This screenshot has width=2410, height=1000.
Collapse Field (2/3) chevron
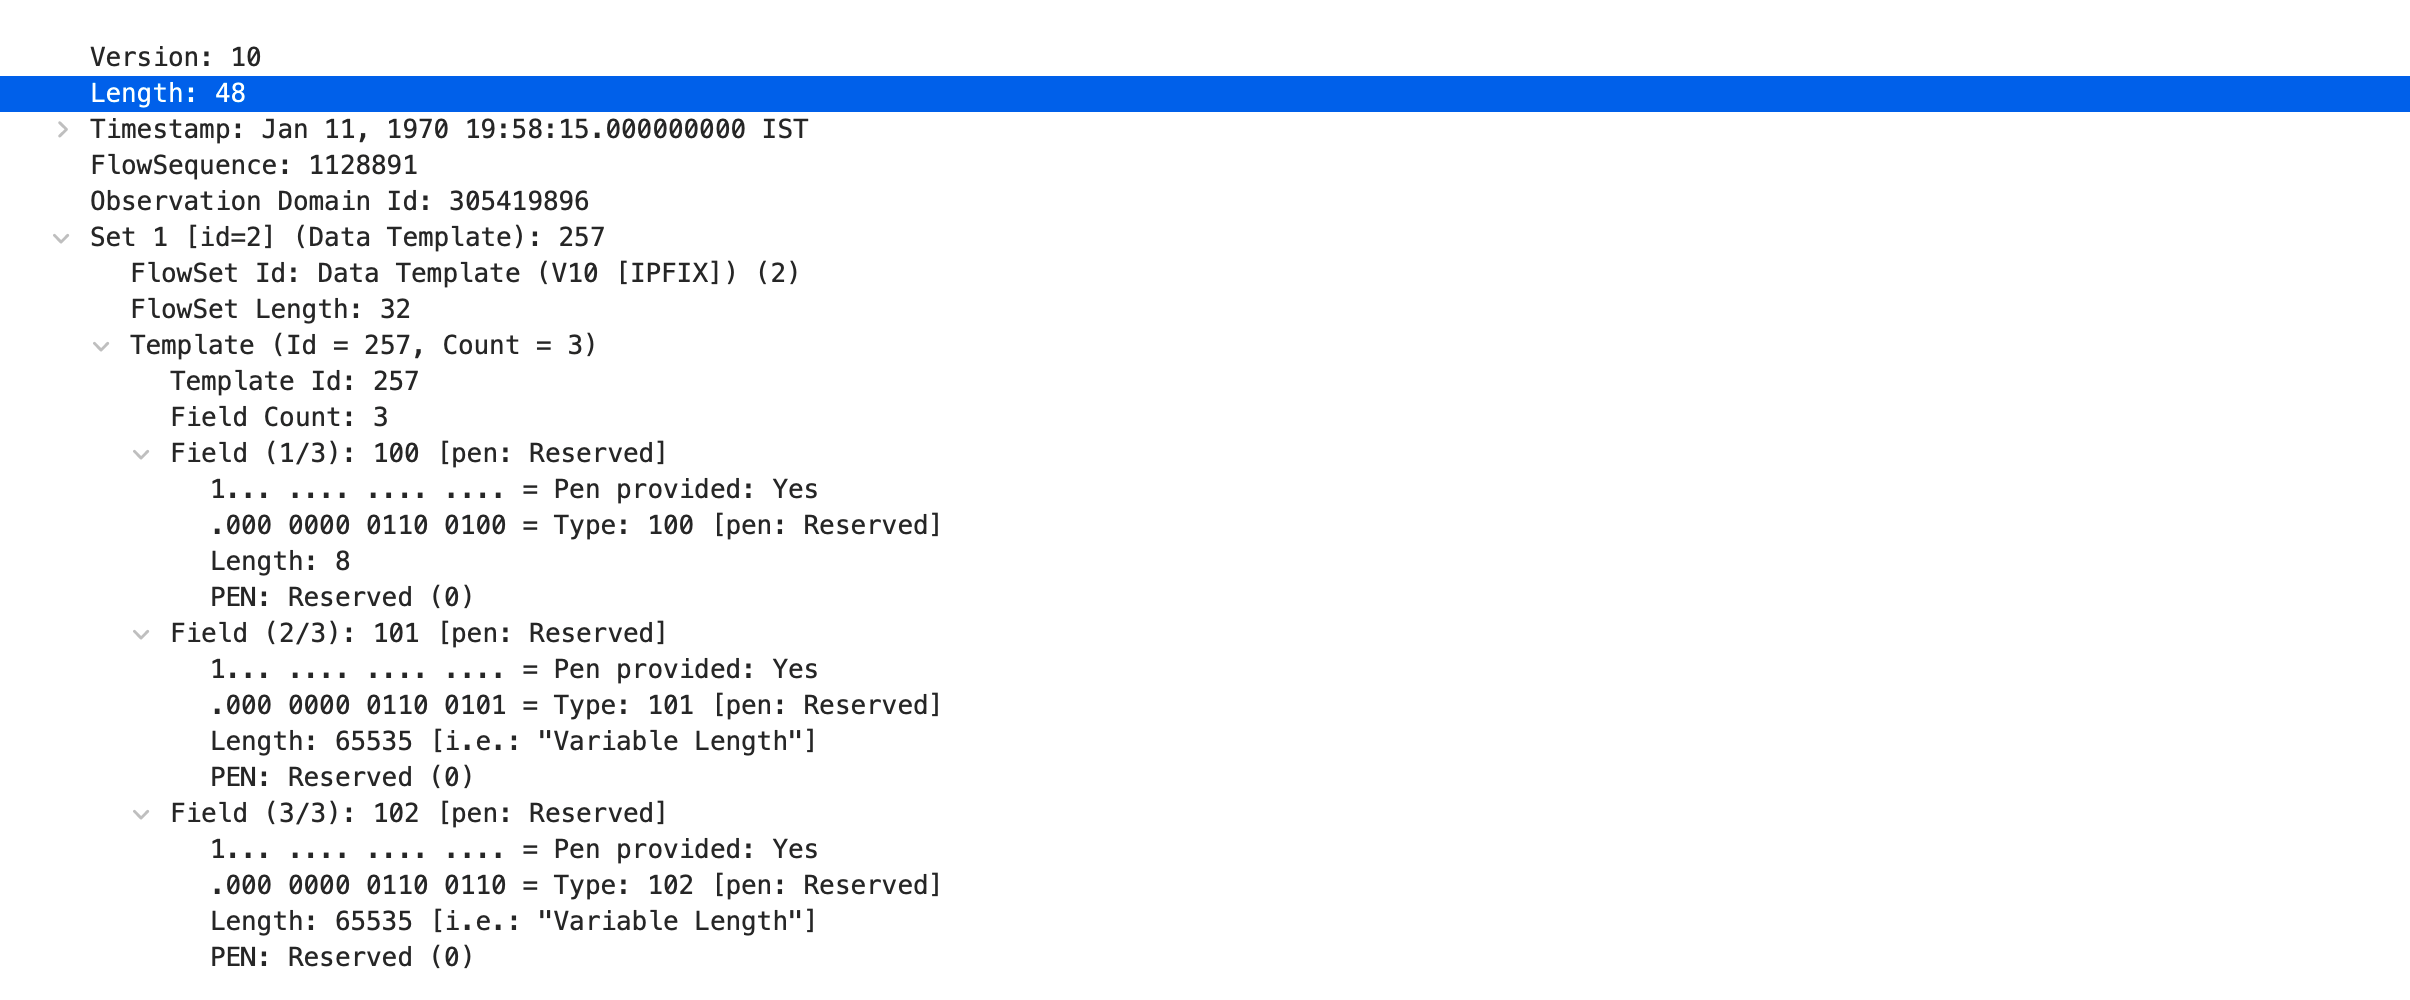click(141, 634)
